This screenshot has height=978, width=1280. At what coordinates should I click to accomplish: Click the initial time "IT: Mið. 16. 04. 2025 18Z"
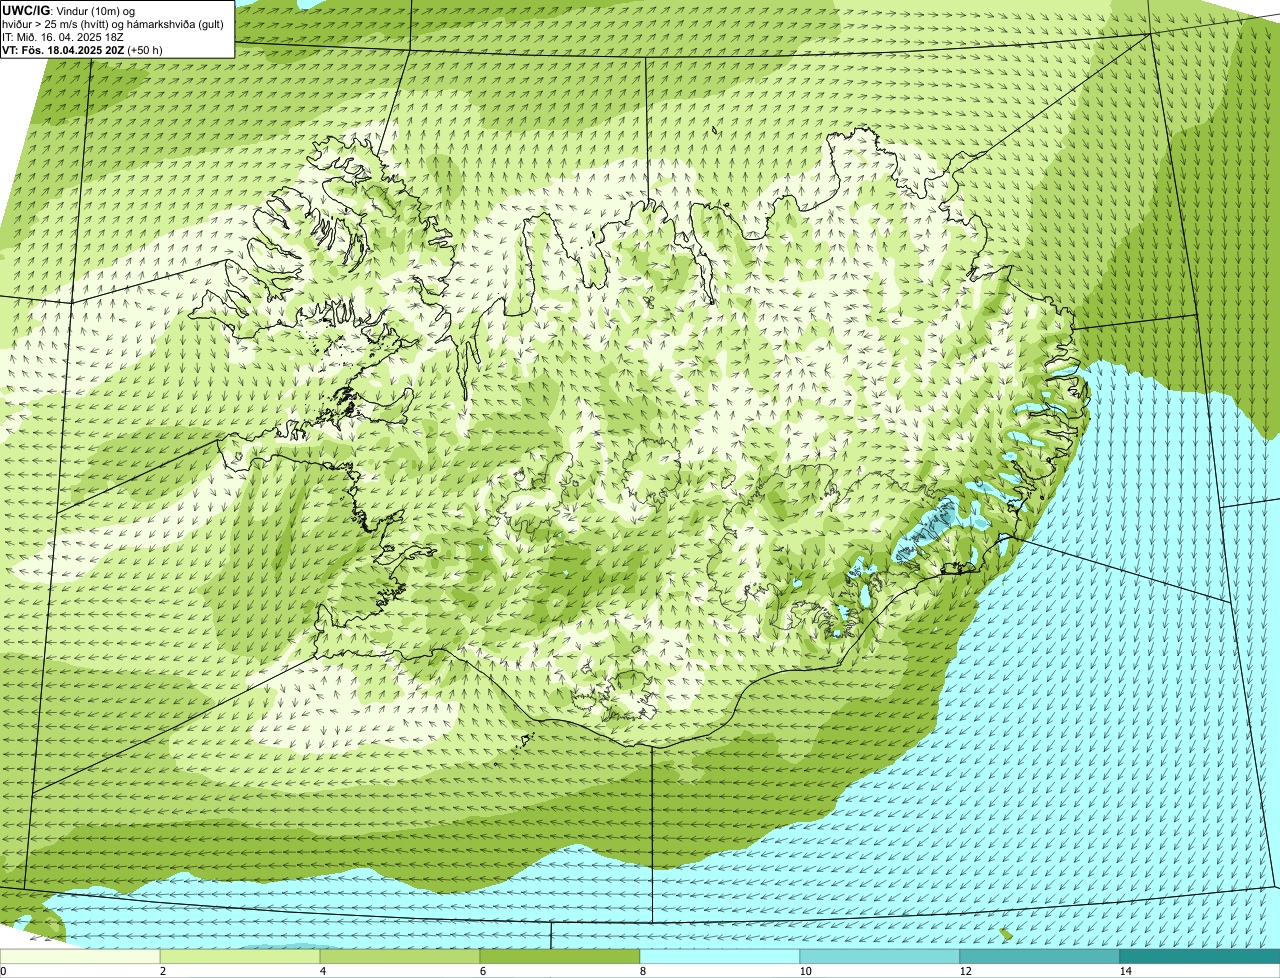point(63,36)
